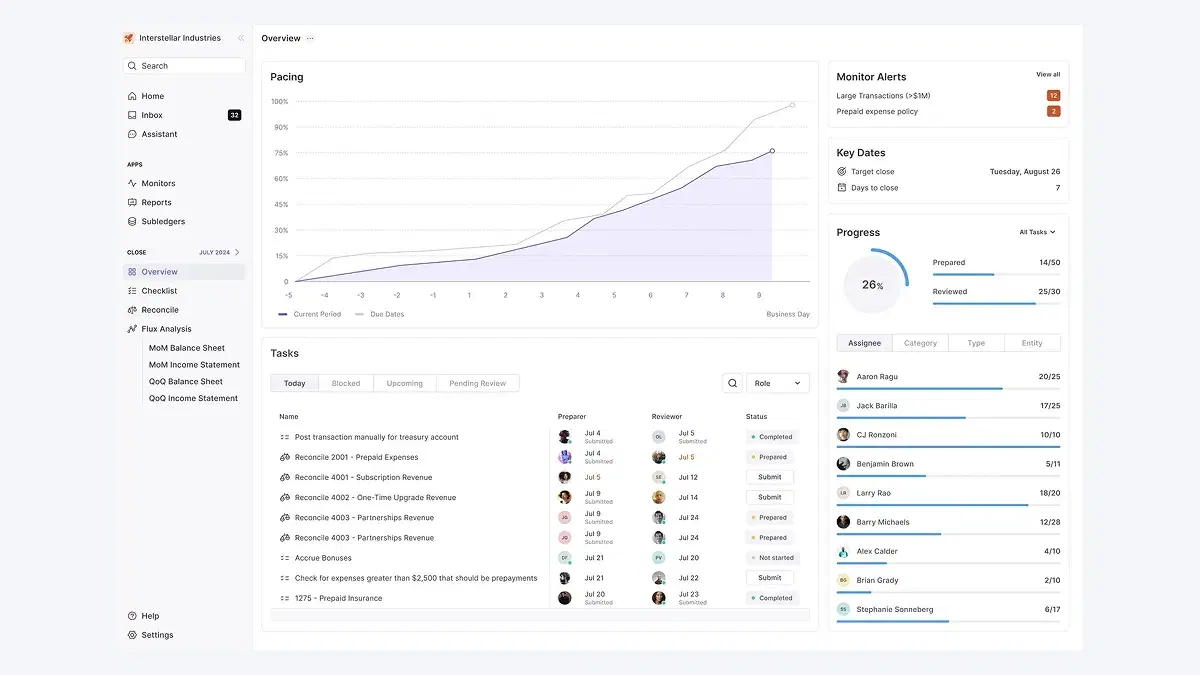This screenshot has height=675, width=1200.
Task: Click the Flux Analysis icon
Action: pos(132,329)
